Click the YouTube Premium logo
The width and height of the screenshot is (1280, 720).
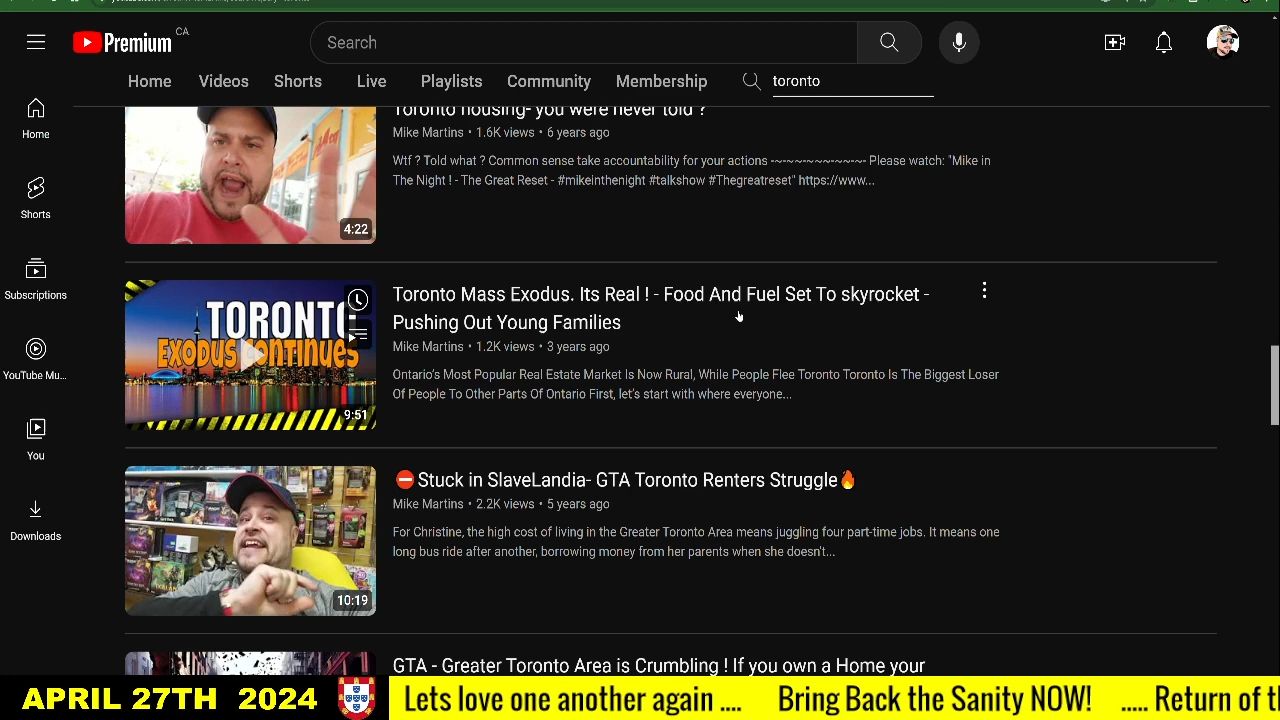coord(123,42)
